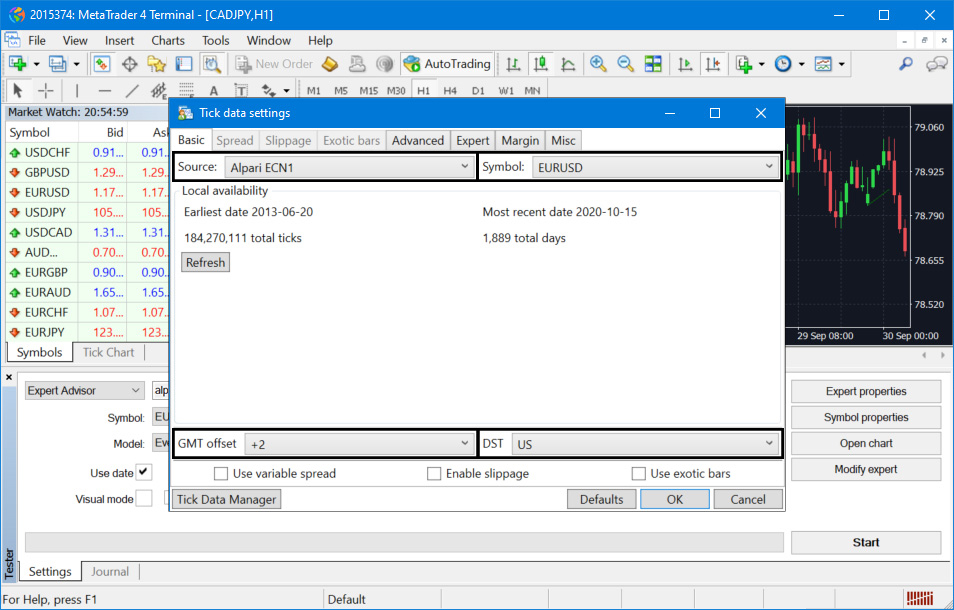Switch to the Advanced tab
The image size is (954, 610).
click(x=418, y=140)
